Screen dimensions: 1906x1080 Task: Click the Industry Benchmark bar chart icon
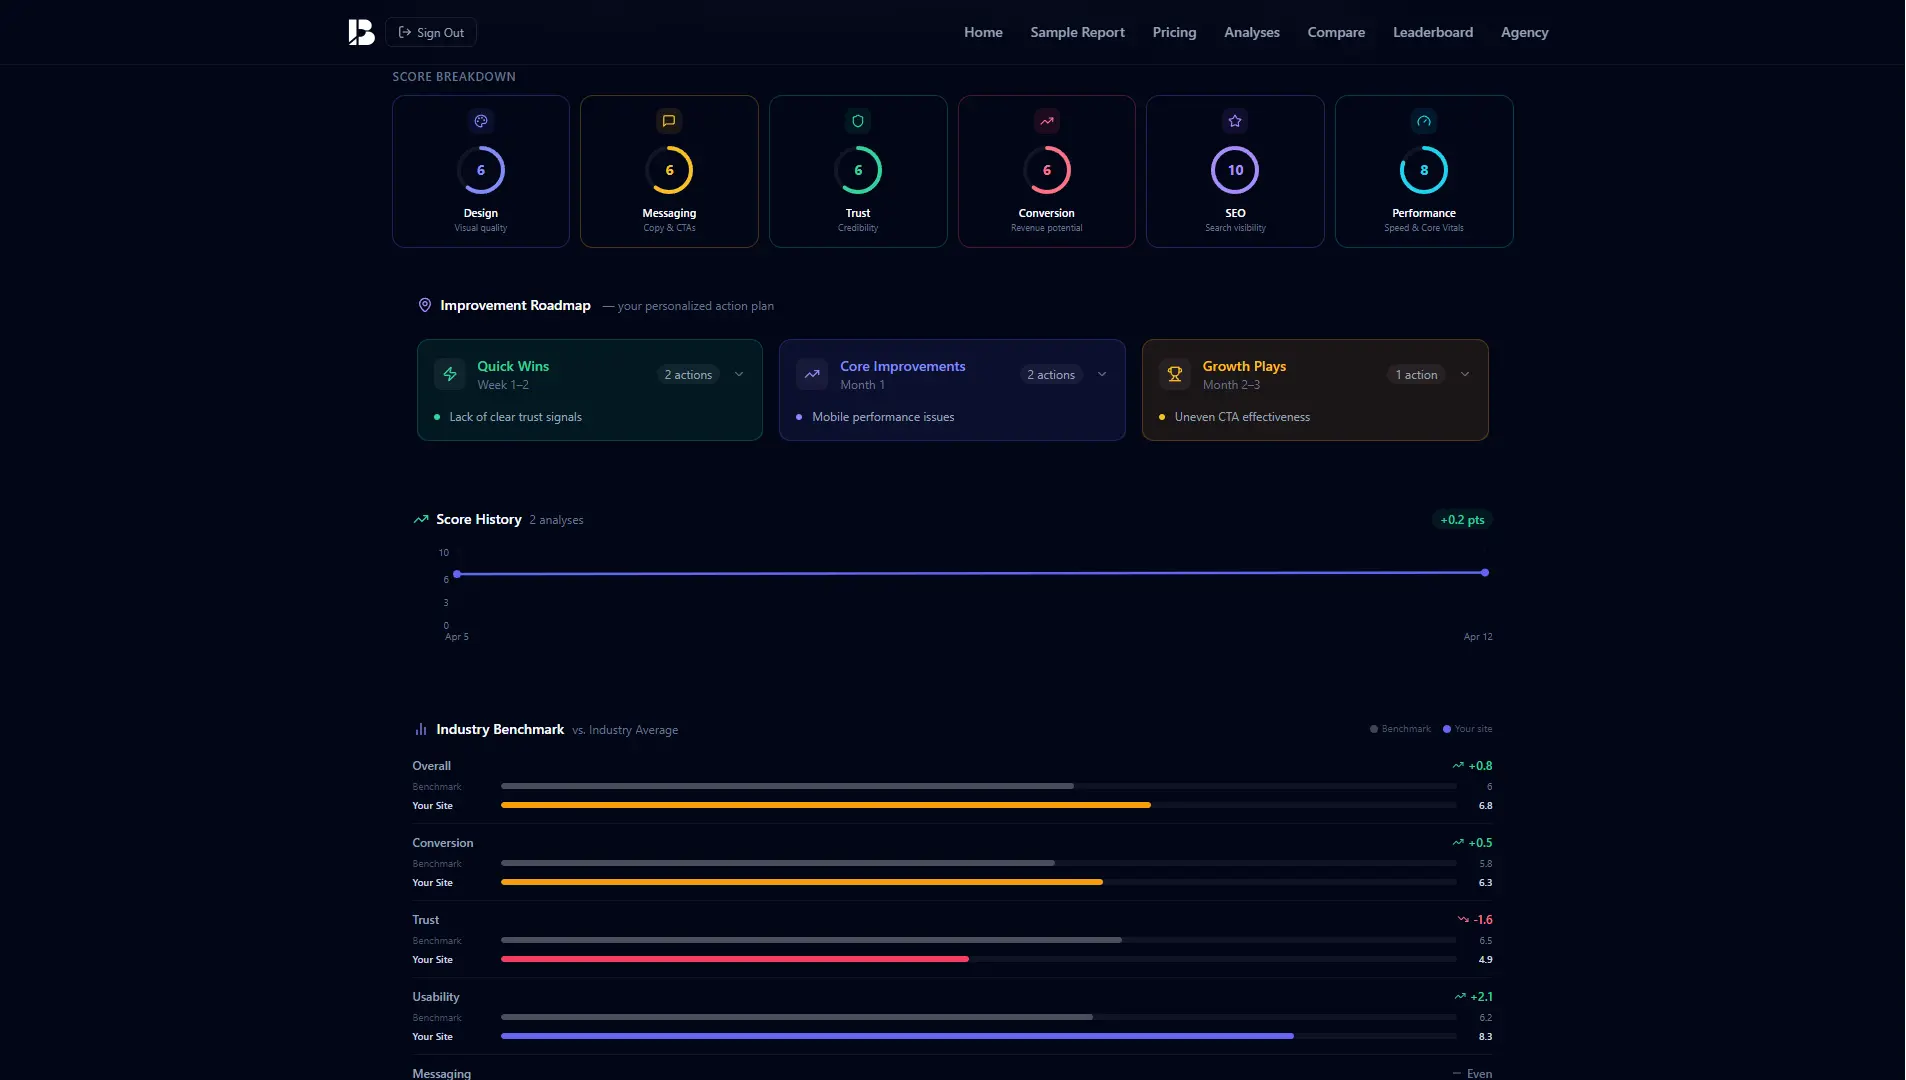421,729
